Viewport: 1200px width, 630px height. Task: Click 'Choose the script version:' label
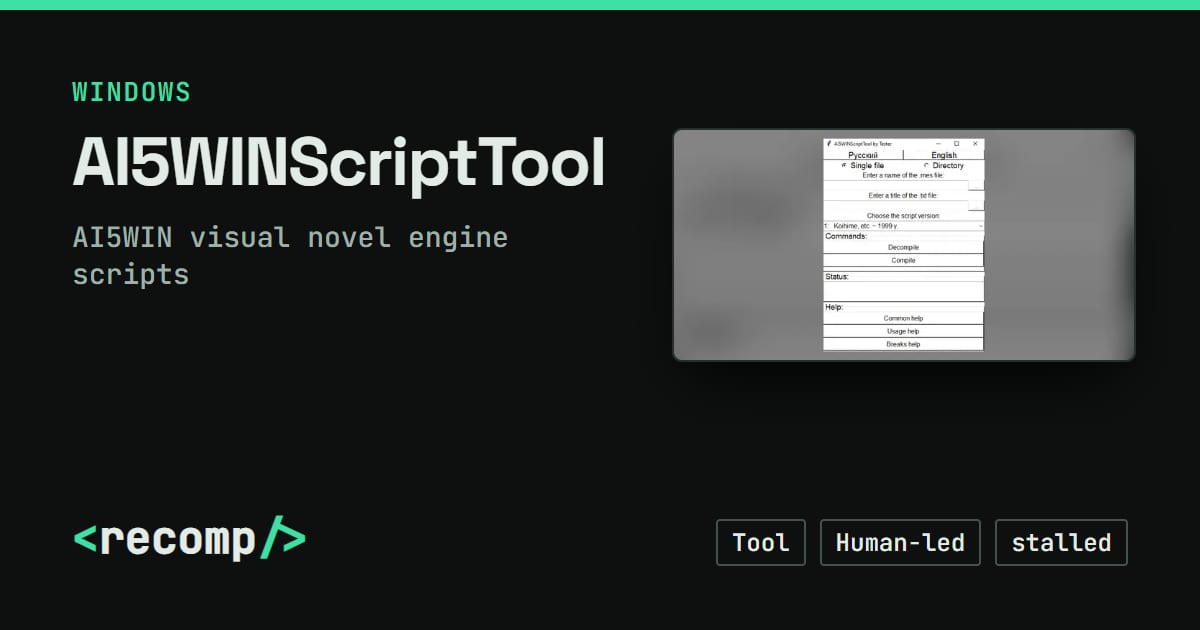coord(903,216)
